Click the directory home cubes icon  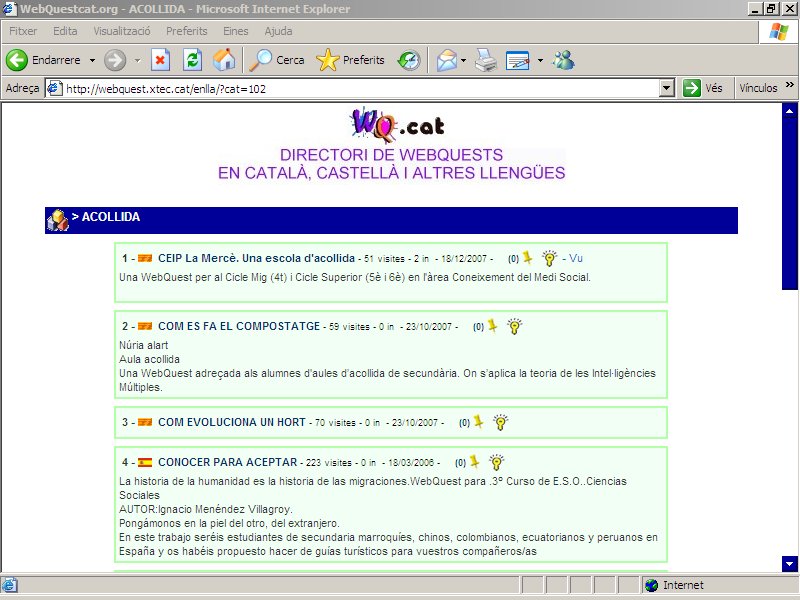58,220
